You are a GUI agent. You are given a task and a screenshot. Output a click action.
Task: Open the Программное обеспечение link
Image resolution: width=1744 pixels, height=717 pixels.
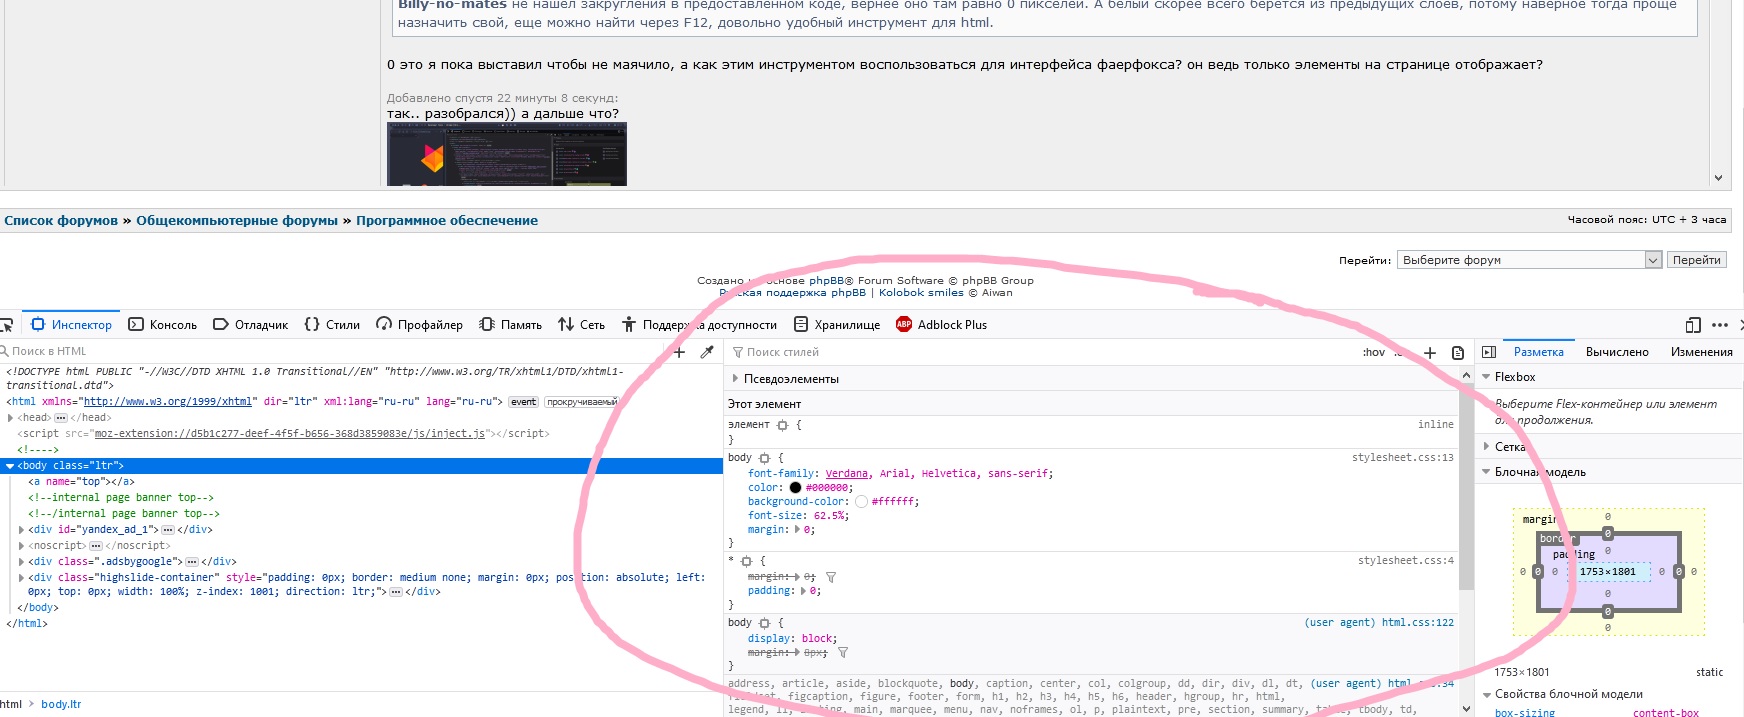click(x=447, y=221)
